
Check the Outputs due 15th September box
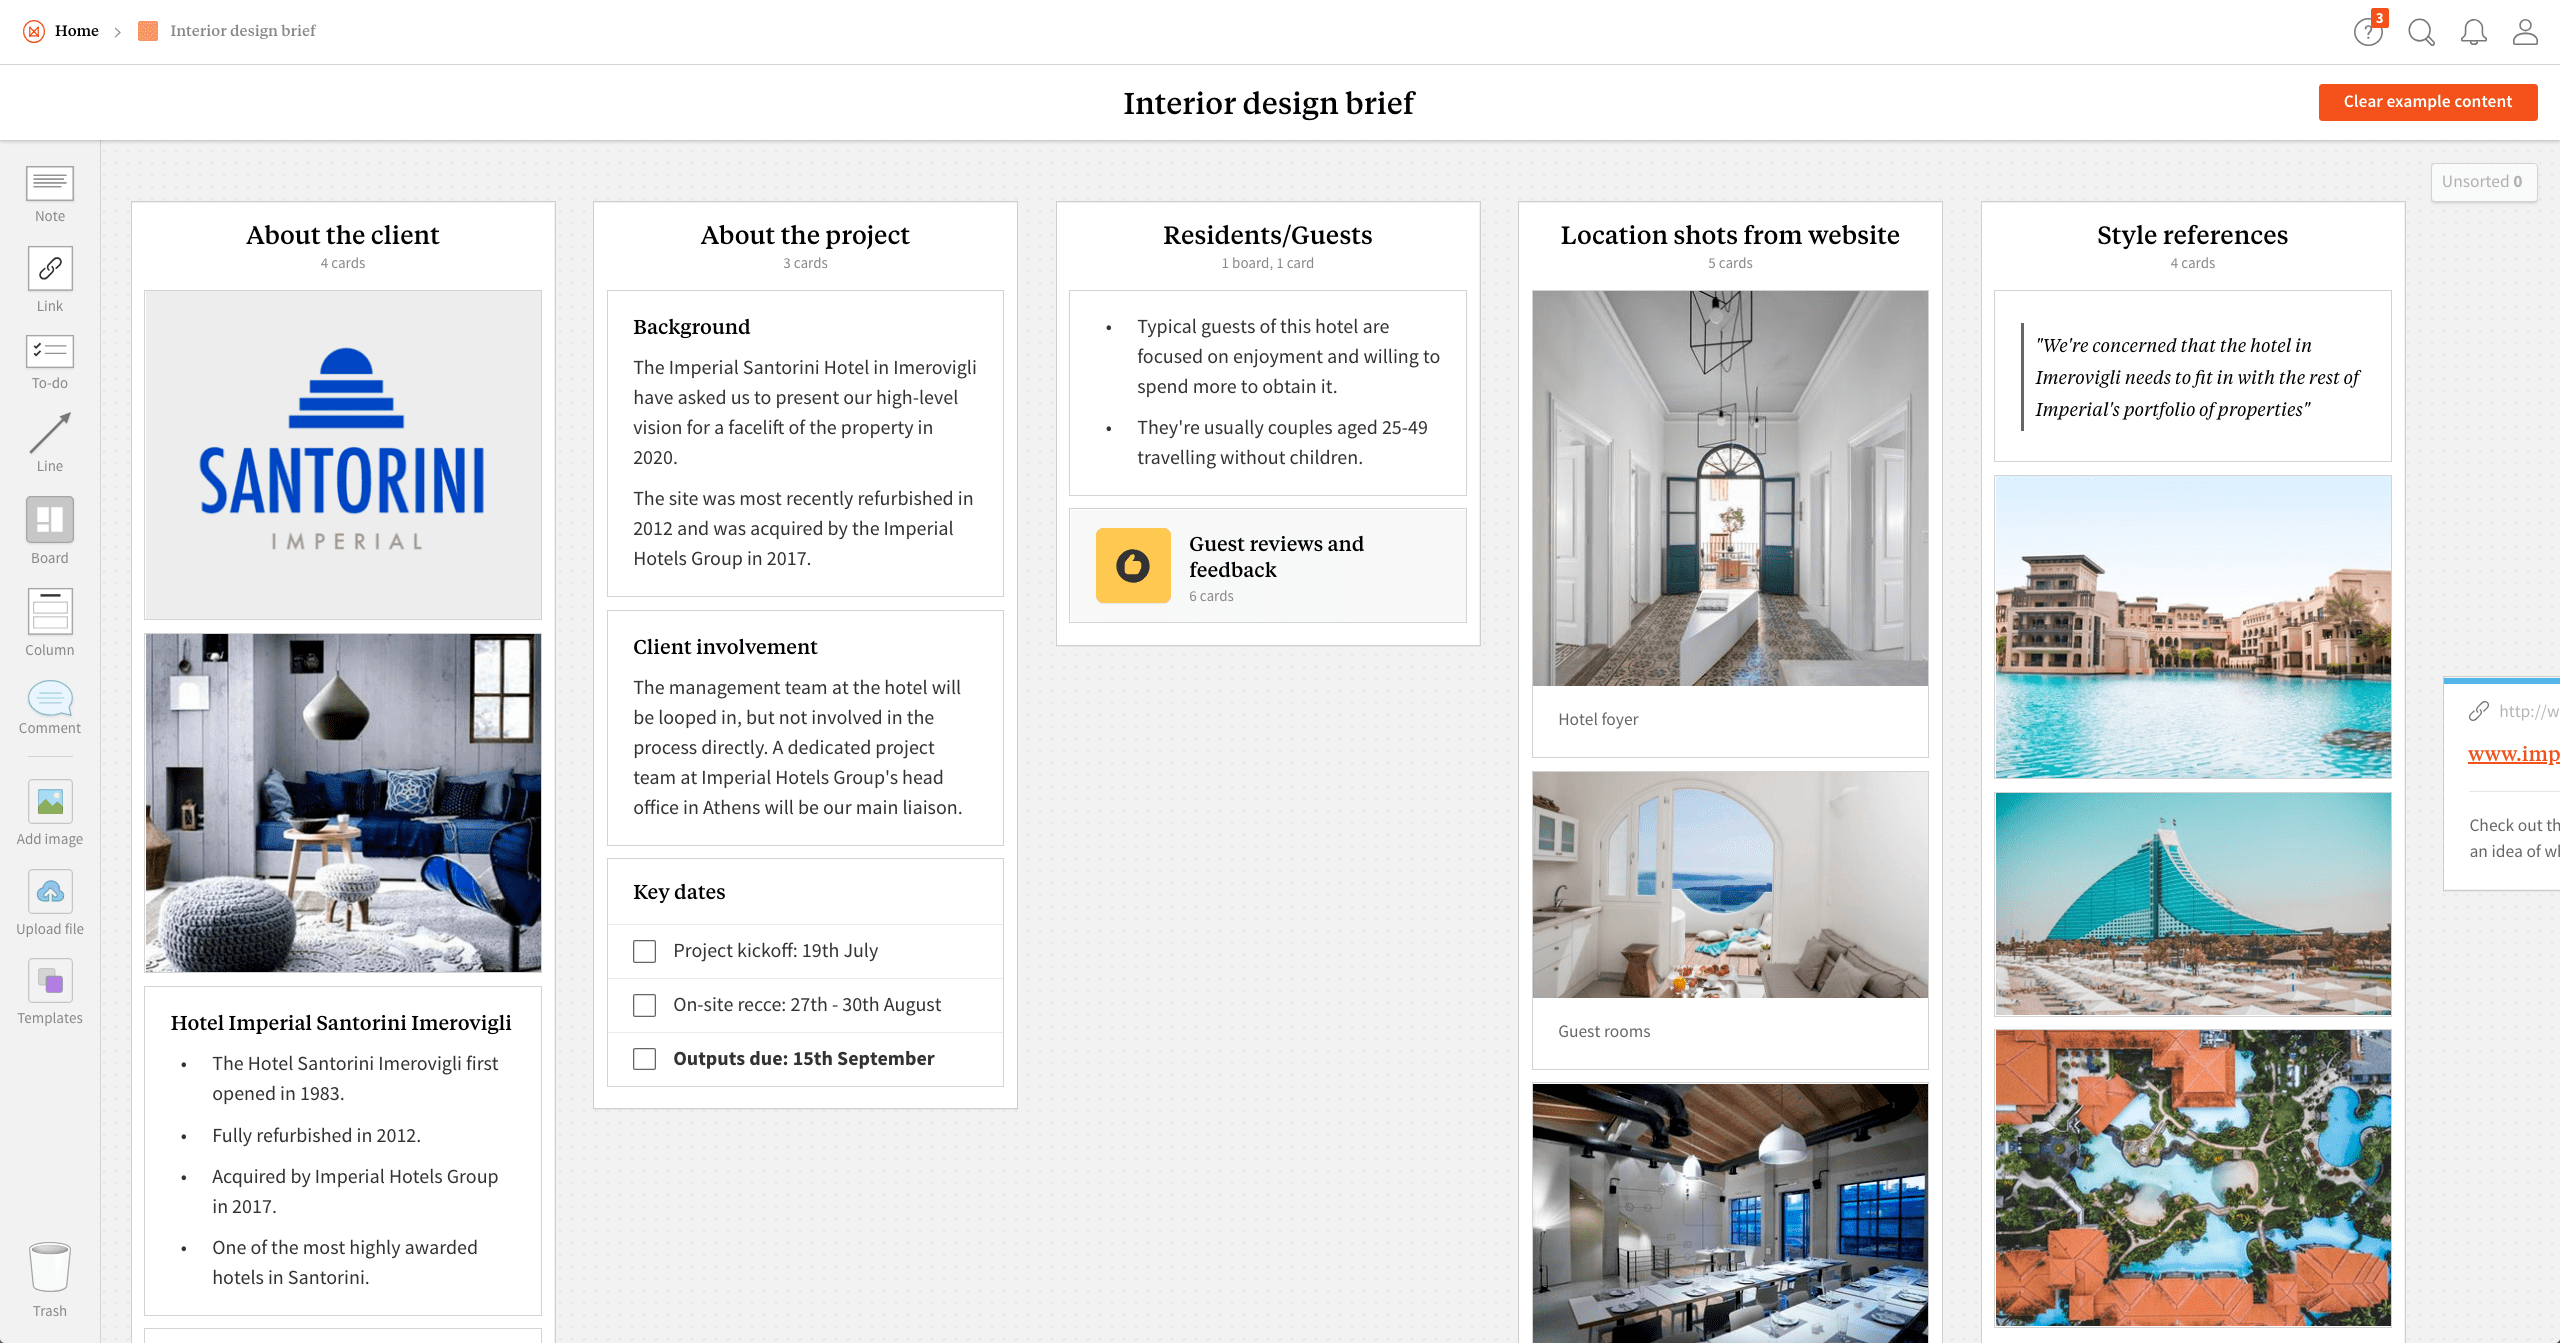pyautogui.click(x=645, y=1058)
